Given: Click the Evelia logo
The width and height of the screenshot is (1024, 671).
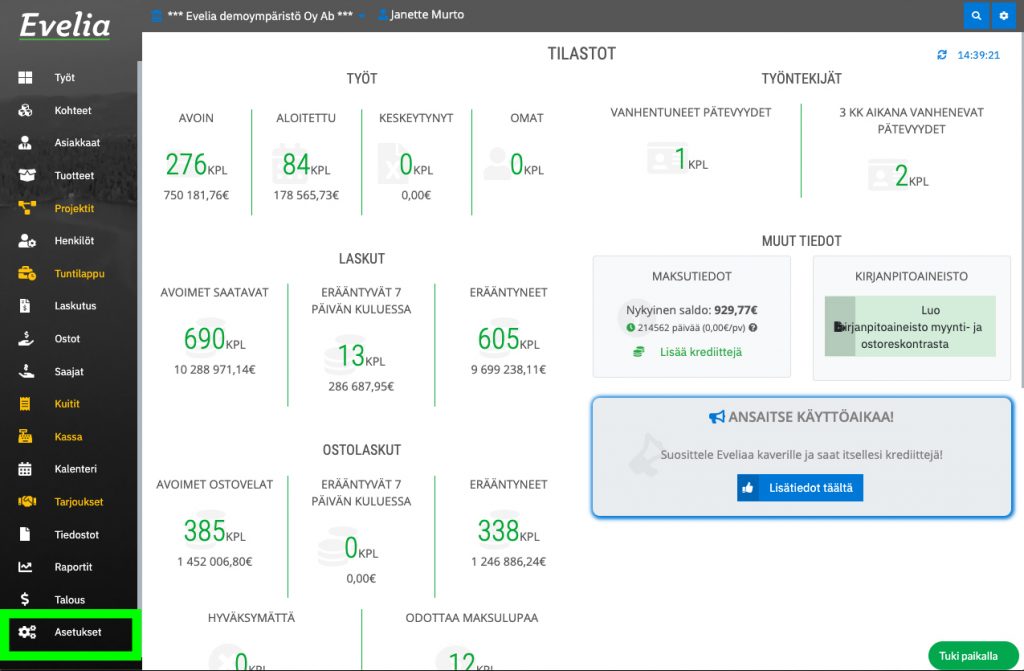Looking at the screenshot, I should 65,26.
